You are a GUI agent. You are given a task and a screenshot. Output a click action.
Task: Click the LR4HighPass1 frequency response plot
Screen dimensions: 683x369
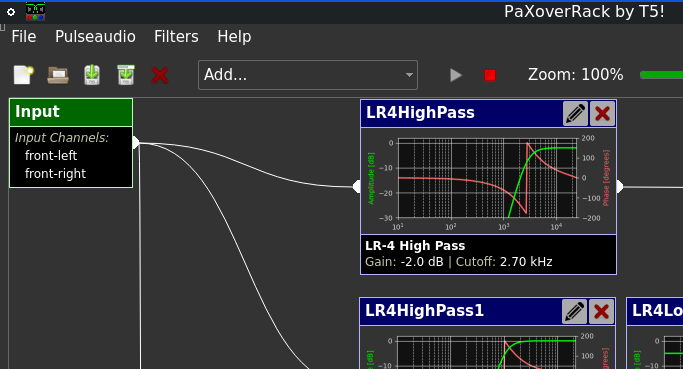tap(487, 348)
